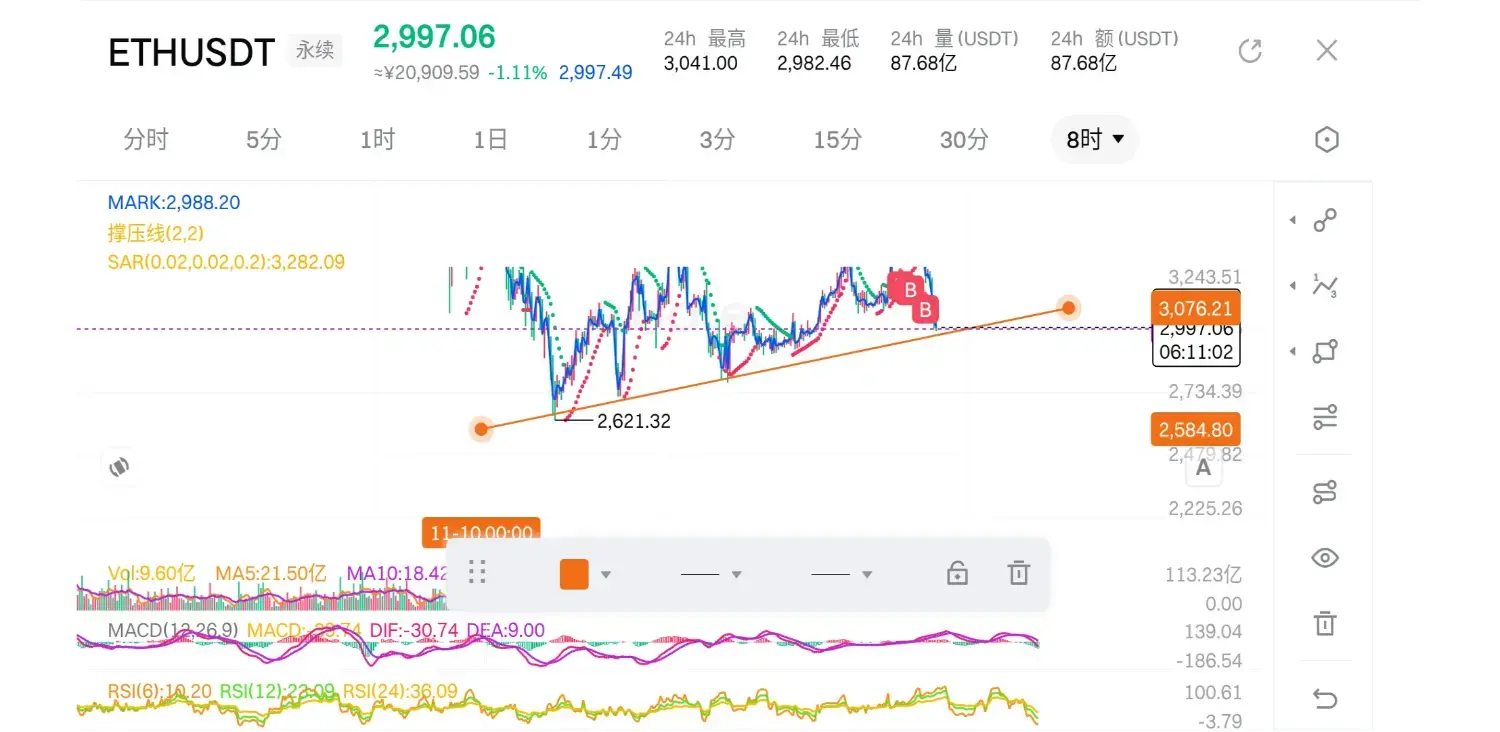Close the ETHUSDT chart view
1500x732 pixels.
click(x=1327, y=51)
